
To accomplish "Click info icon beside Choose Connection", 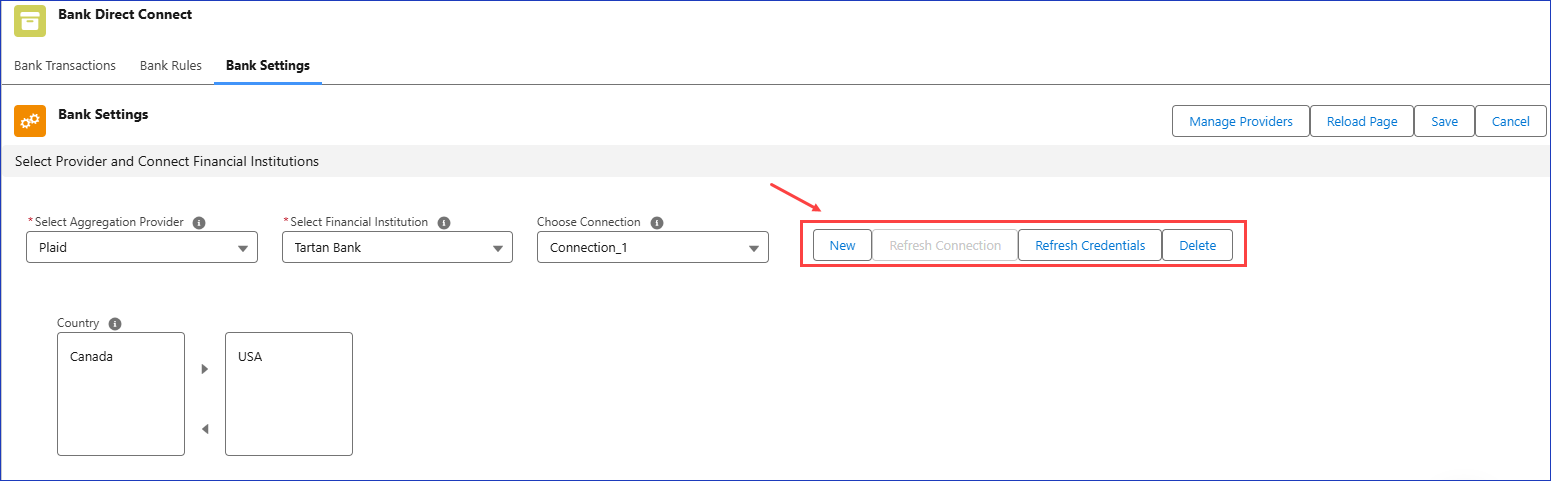I will click(x=657, y=223).
